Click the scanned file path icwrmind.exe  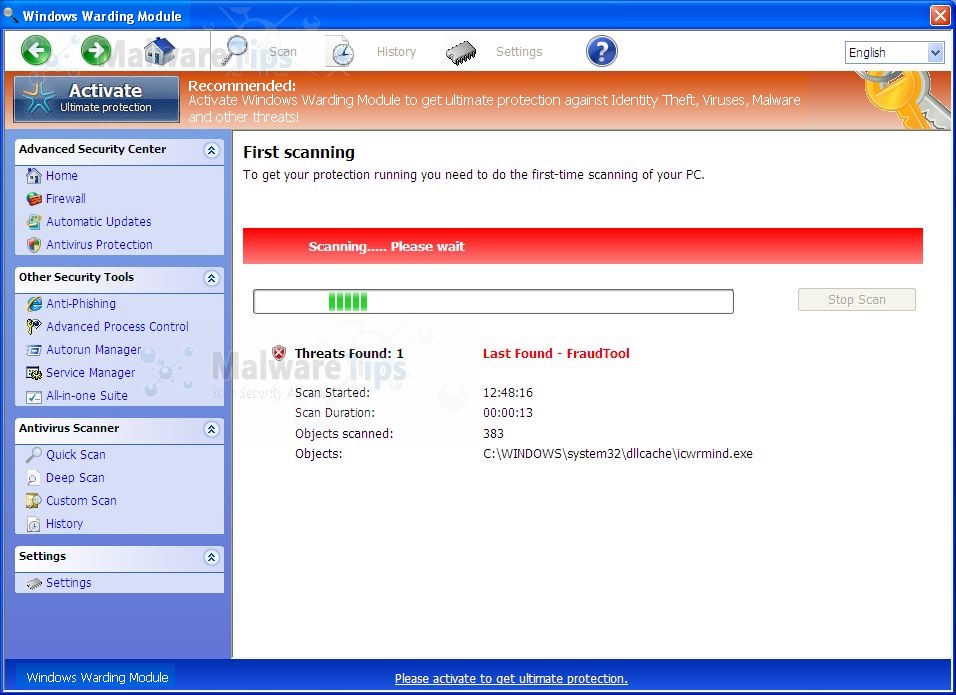pyautogui.click(x=618, y=454)
